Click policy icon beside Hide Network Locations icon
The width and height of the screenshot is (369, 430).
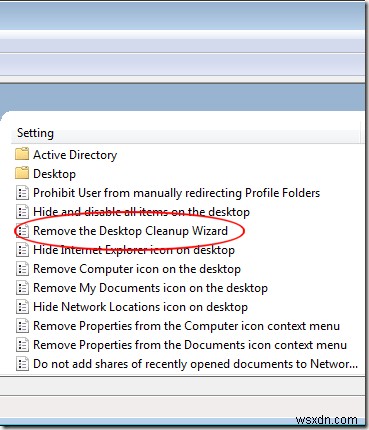(22, 307)
